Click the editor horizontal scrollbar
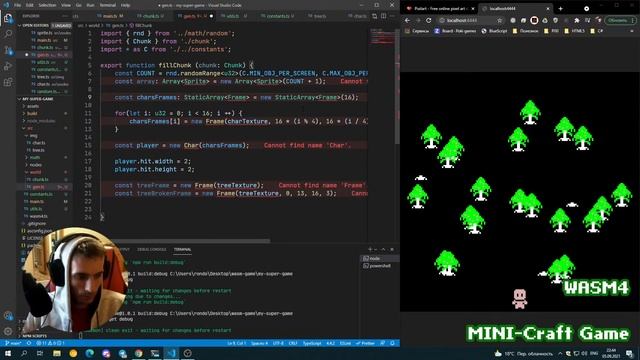The image size is (640, 360). click(186, 241)
